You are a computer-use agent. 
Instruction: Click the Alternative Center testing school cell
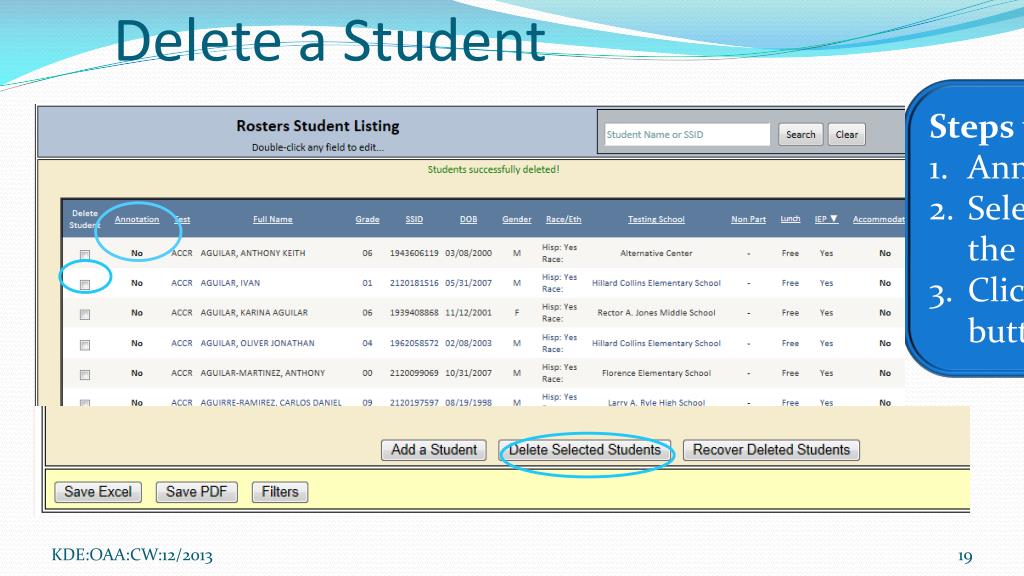pos(656,253)
